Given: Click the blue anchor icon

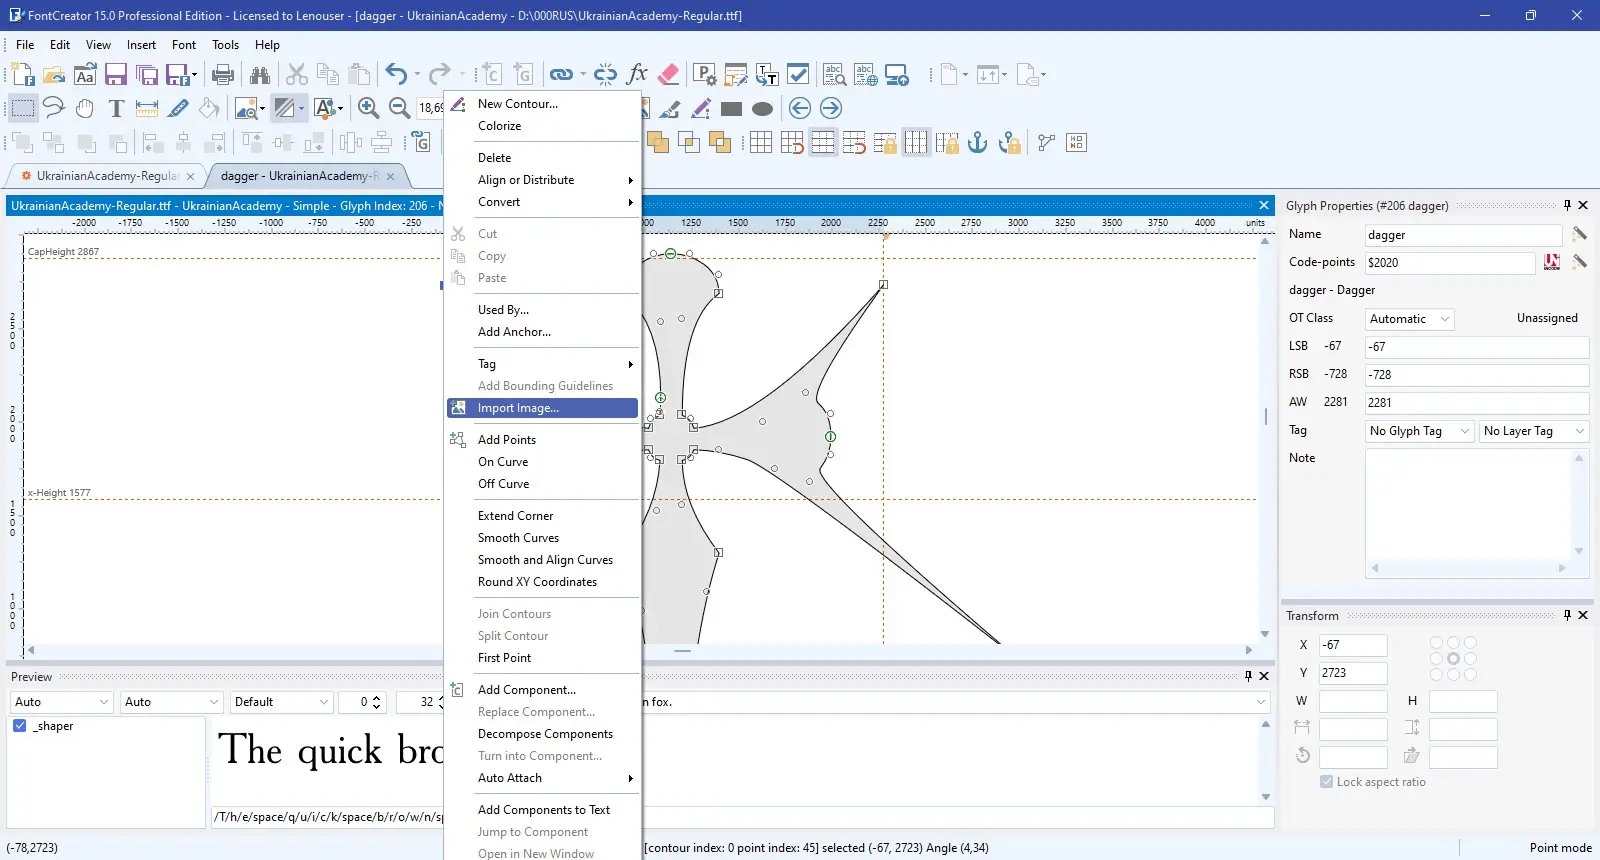Looking at the screenshot, I should coord(978,143).
